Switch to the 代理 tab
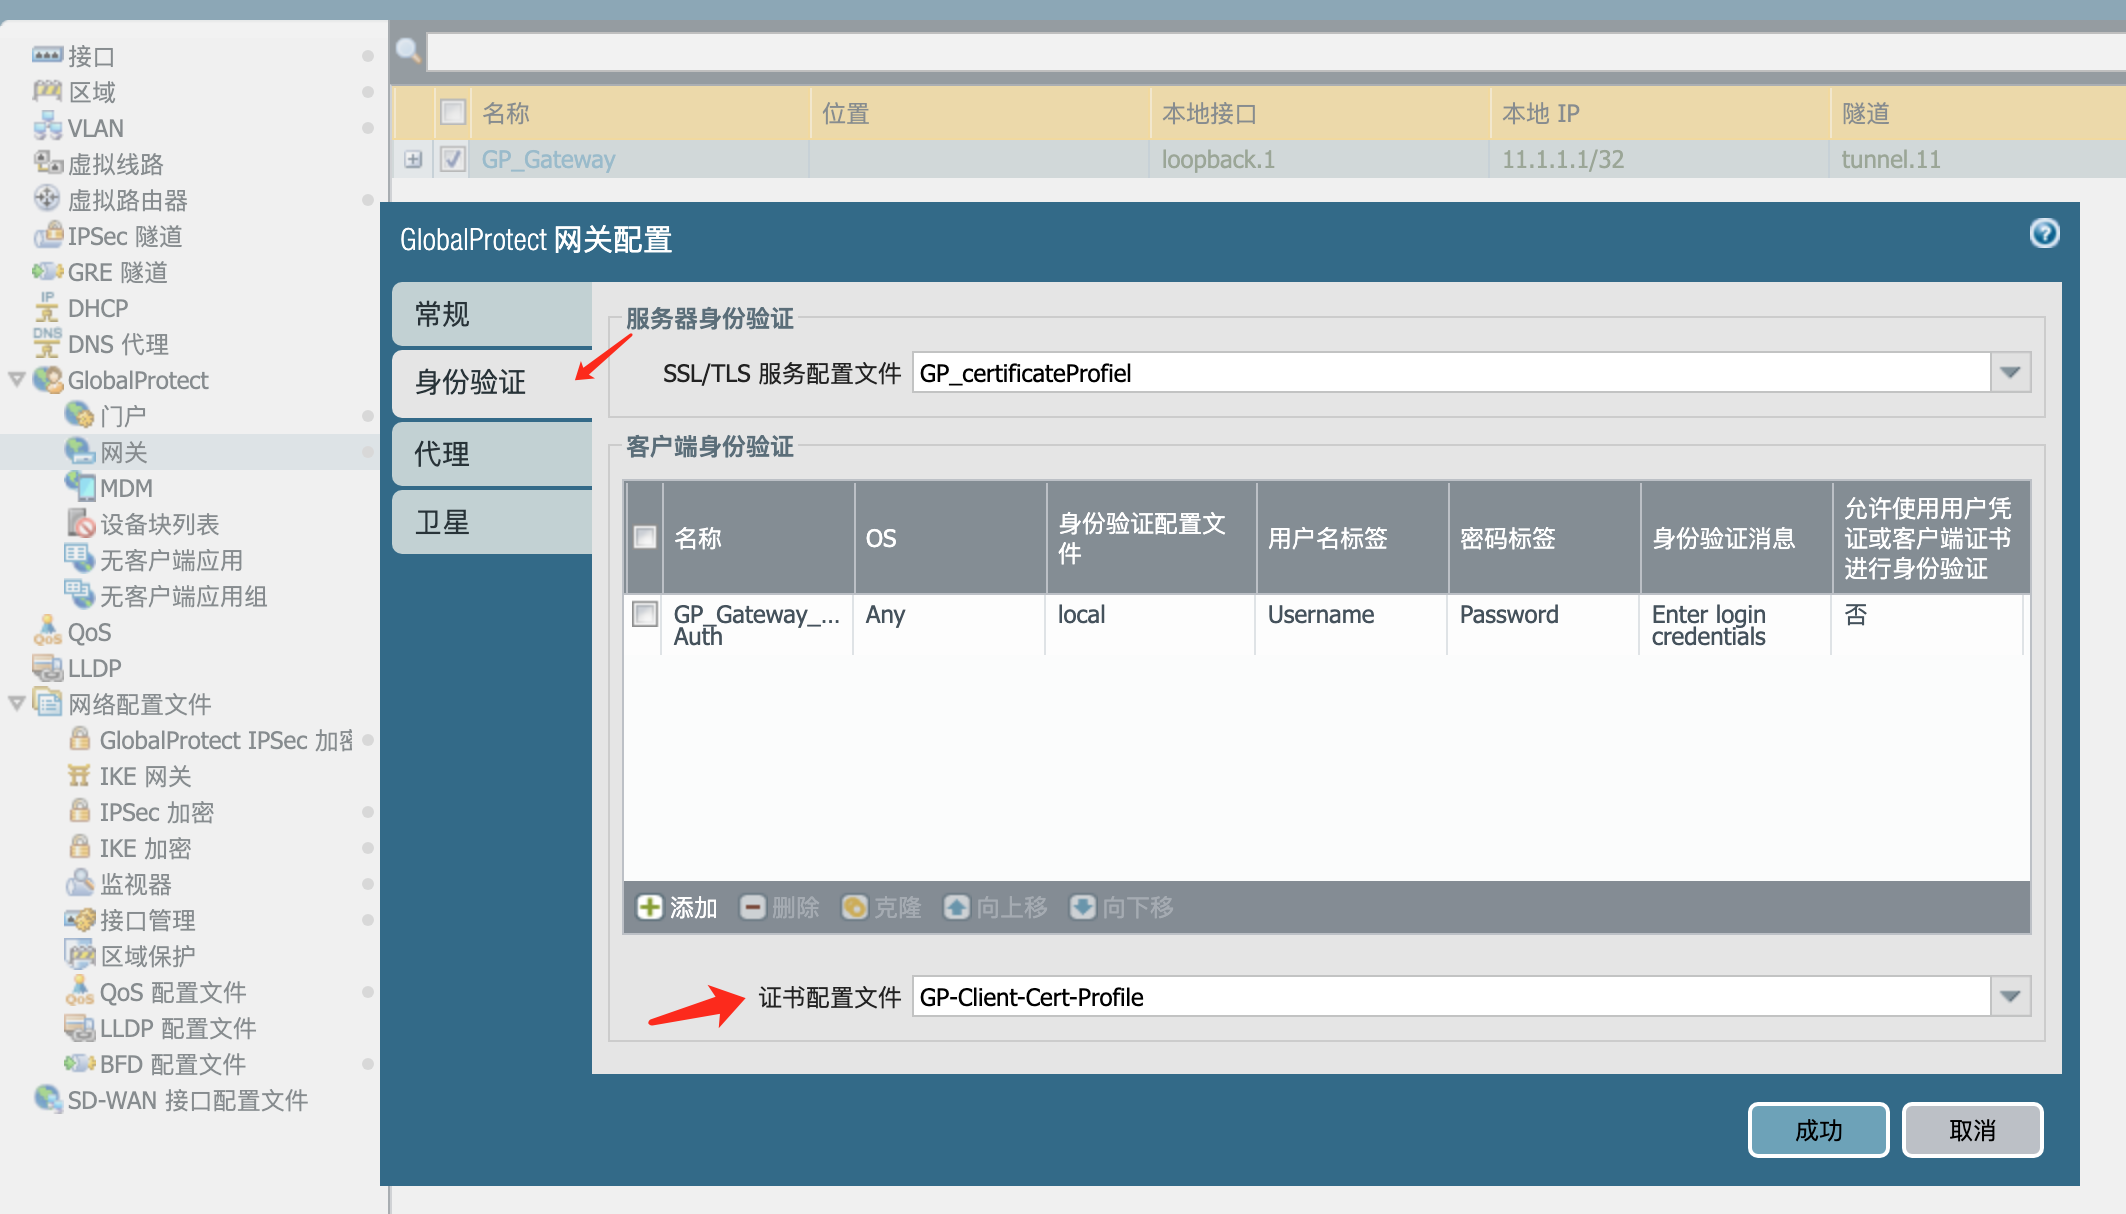This screenshot has width=2126, height=1214. tap(492, 454)
